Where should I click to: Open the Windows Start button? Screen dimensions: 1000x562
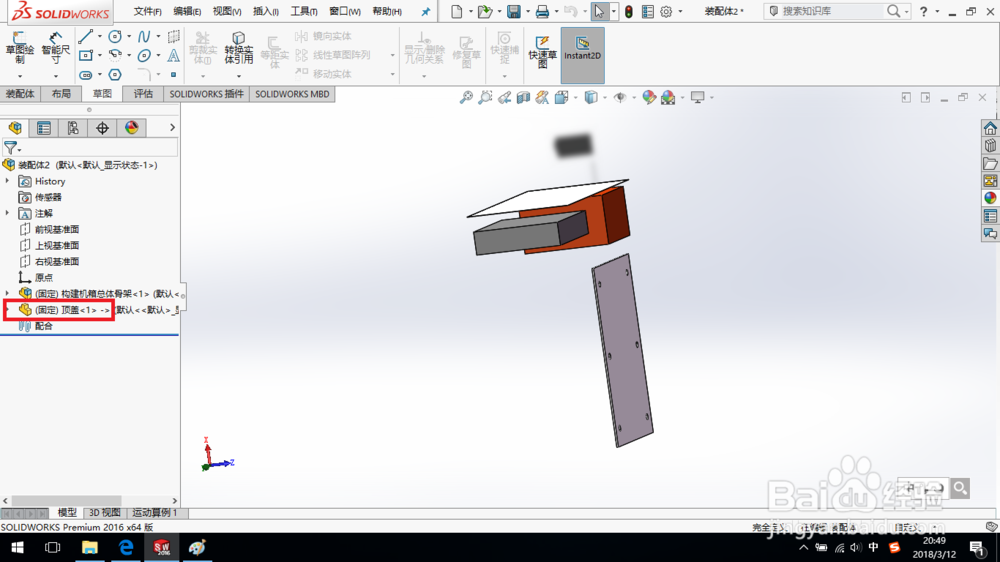[x=17, y=547]
